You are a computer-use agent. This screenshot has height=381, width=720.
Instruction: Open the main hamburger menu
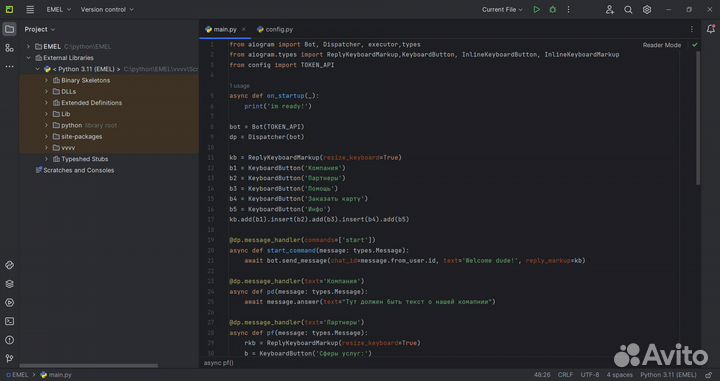30,9
